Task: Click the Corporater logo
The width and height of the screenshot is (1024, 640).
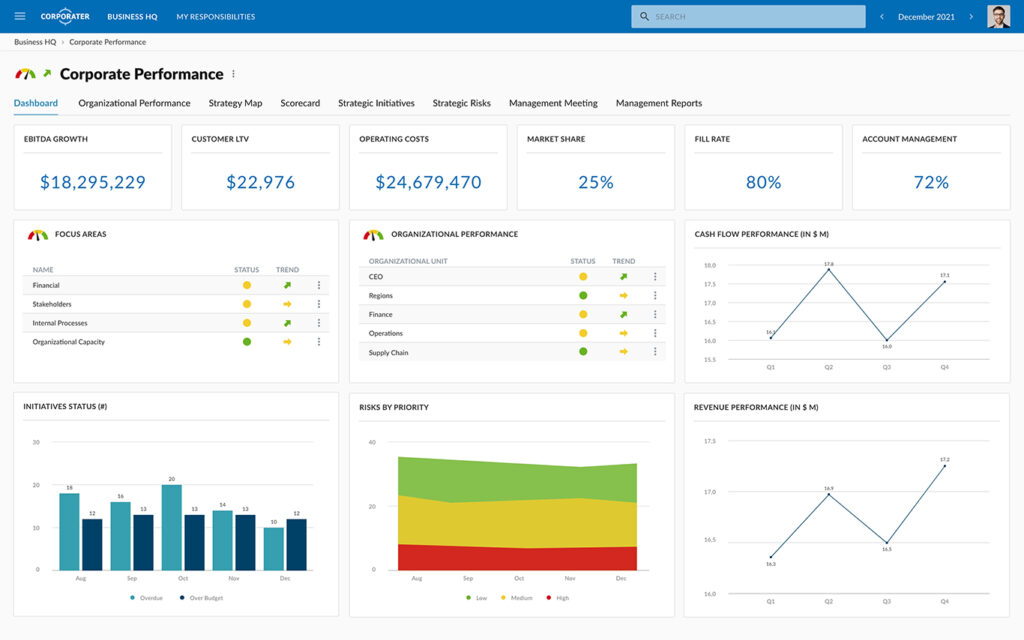Action: tap(64, 16)
